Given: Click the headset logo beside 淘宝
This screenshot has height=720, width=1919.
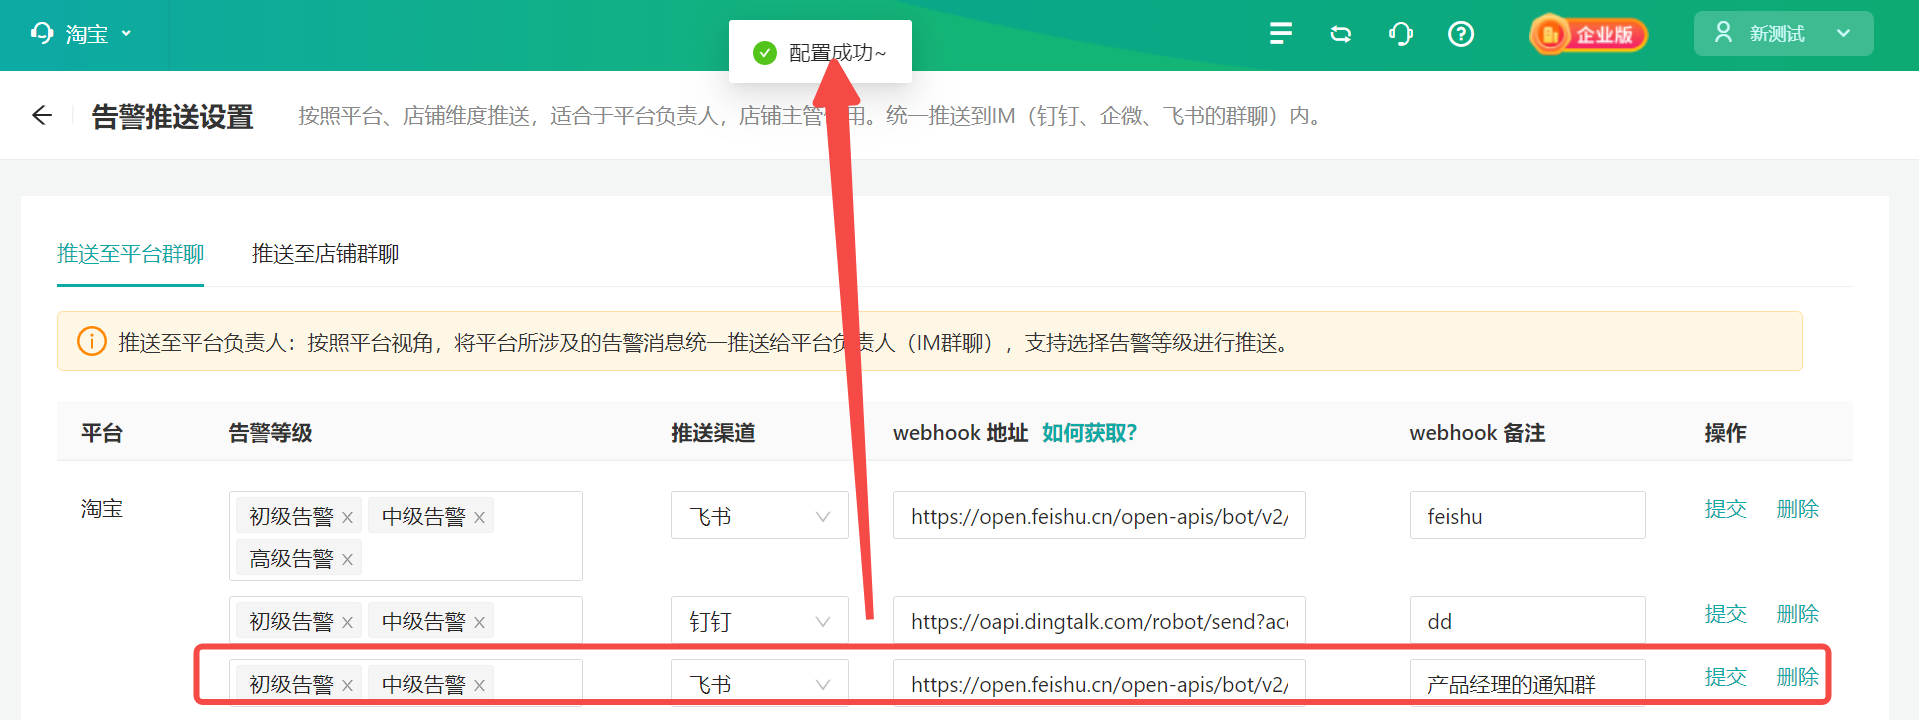Looking at the screenshot, I should point(42,34).
